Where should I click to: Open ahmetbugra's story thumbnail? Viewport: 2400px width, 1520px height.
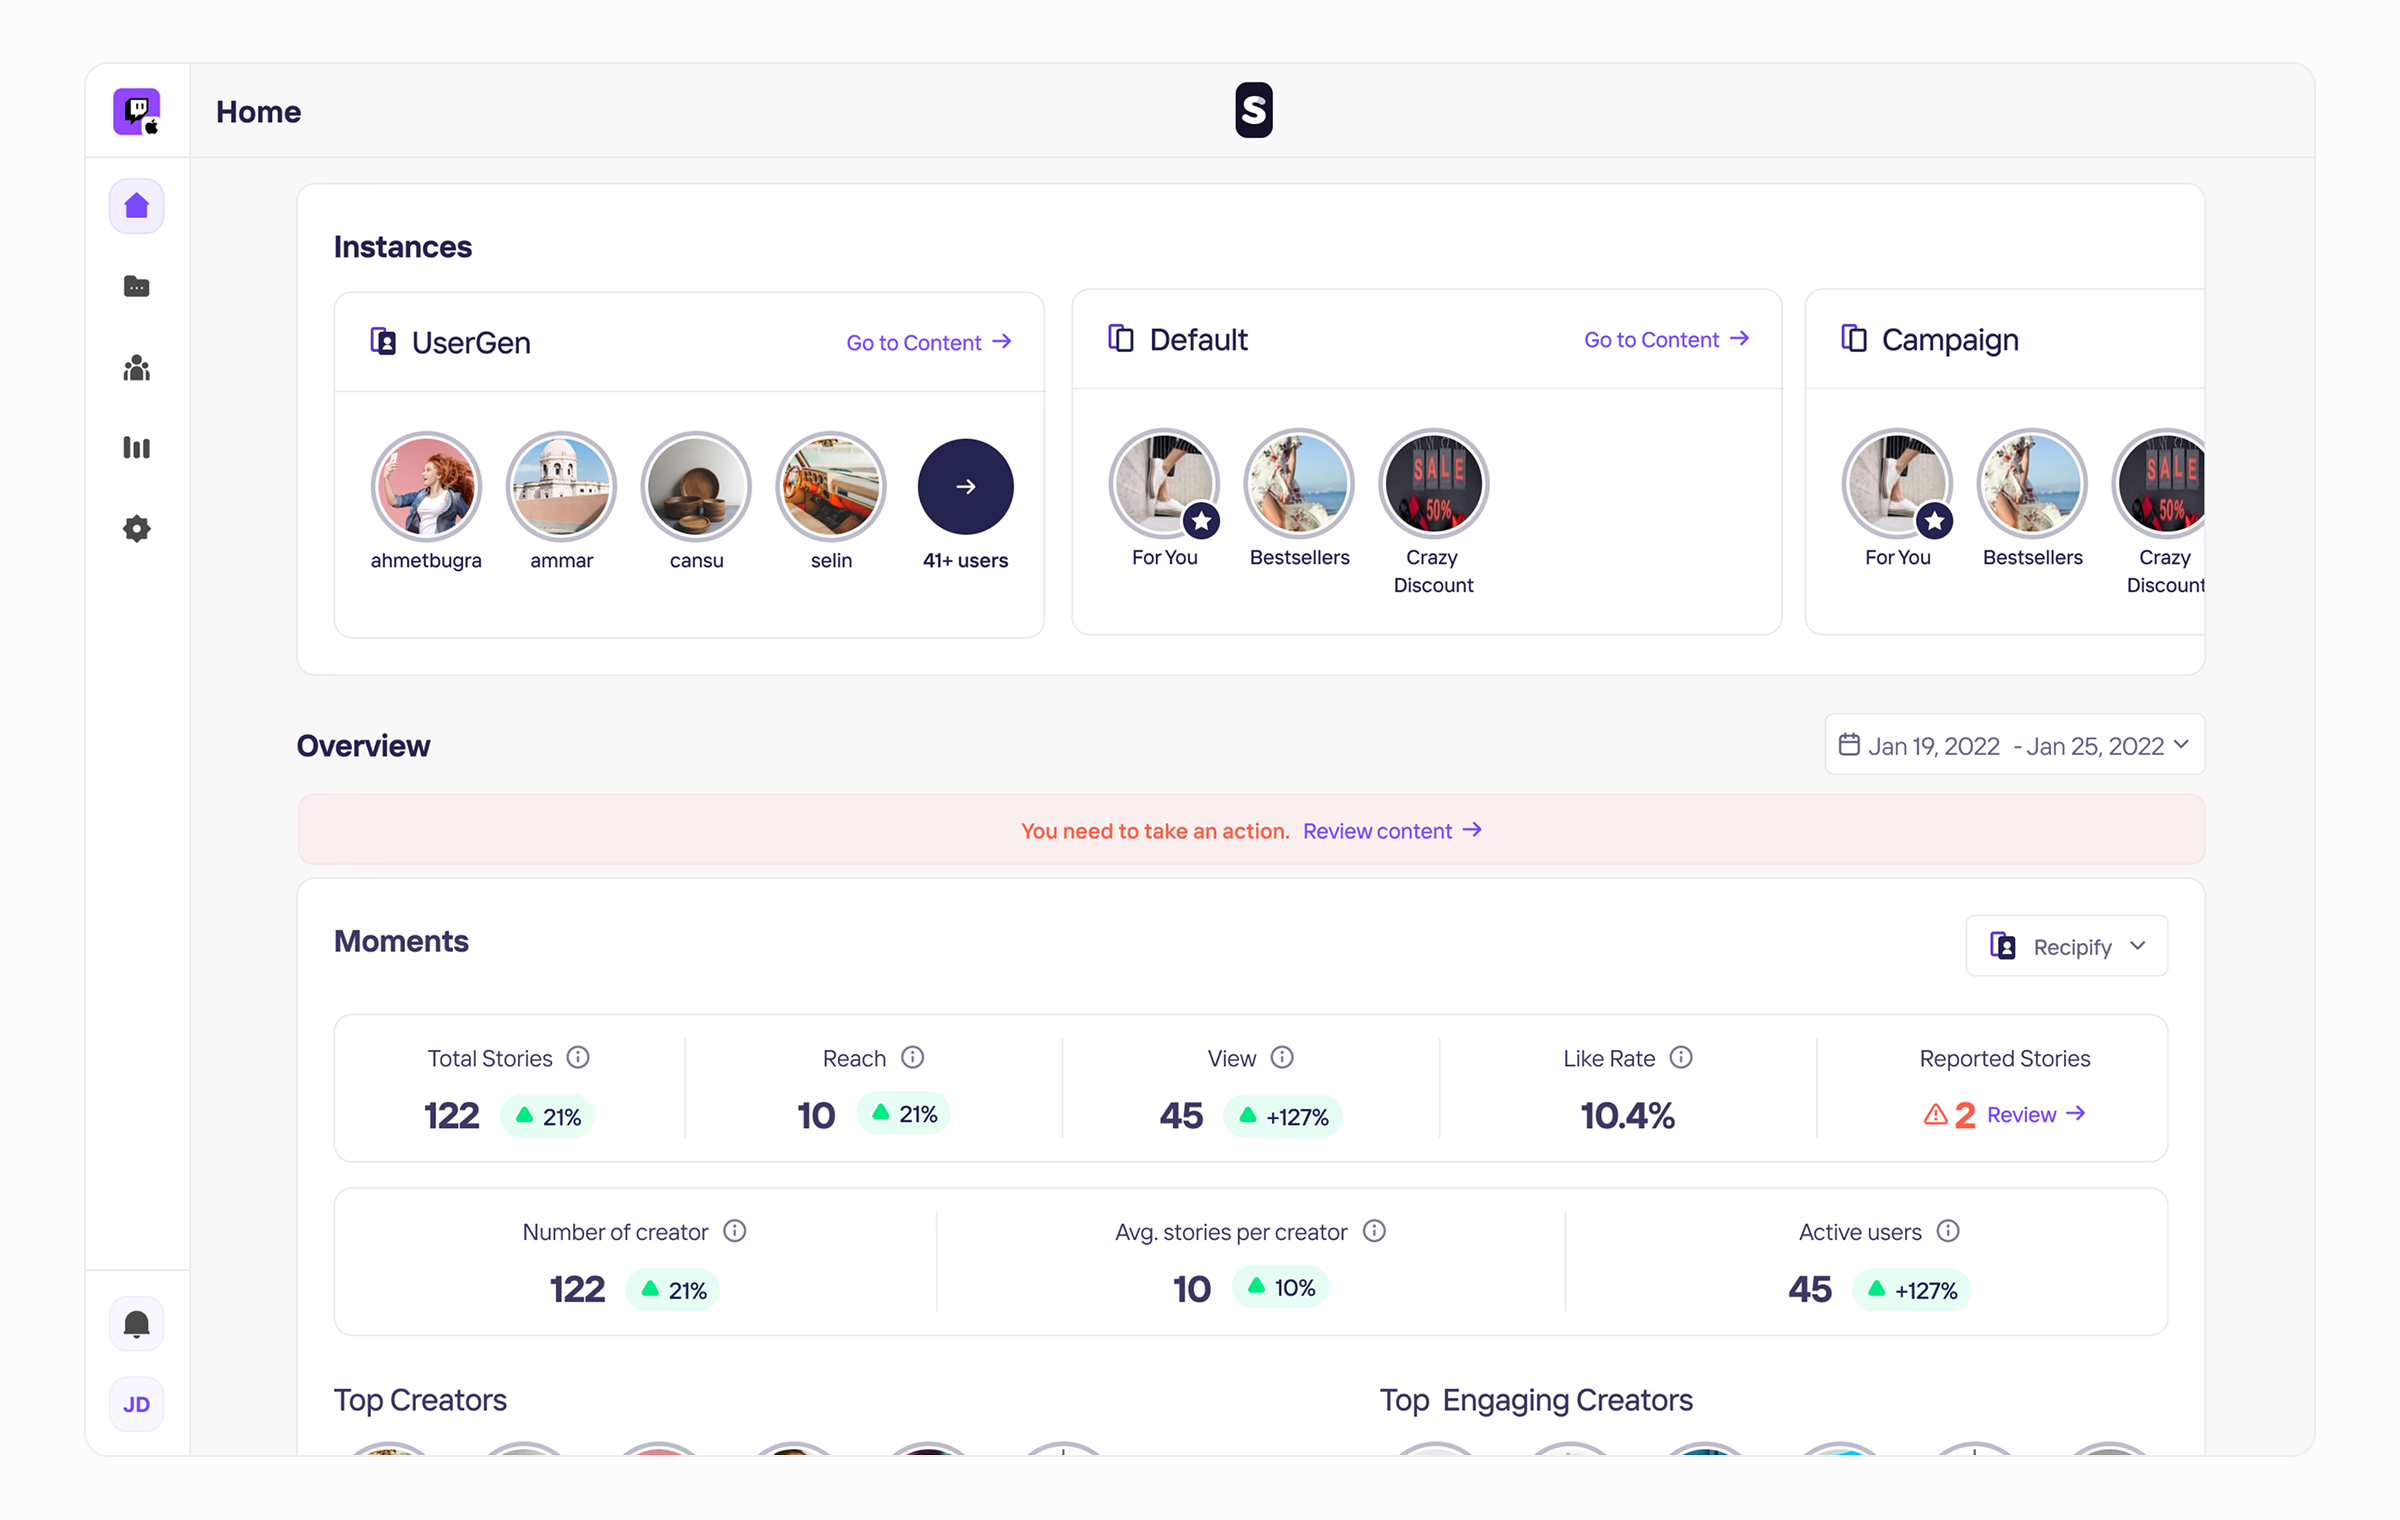pos(426,487)
